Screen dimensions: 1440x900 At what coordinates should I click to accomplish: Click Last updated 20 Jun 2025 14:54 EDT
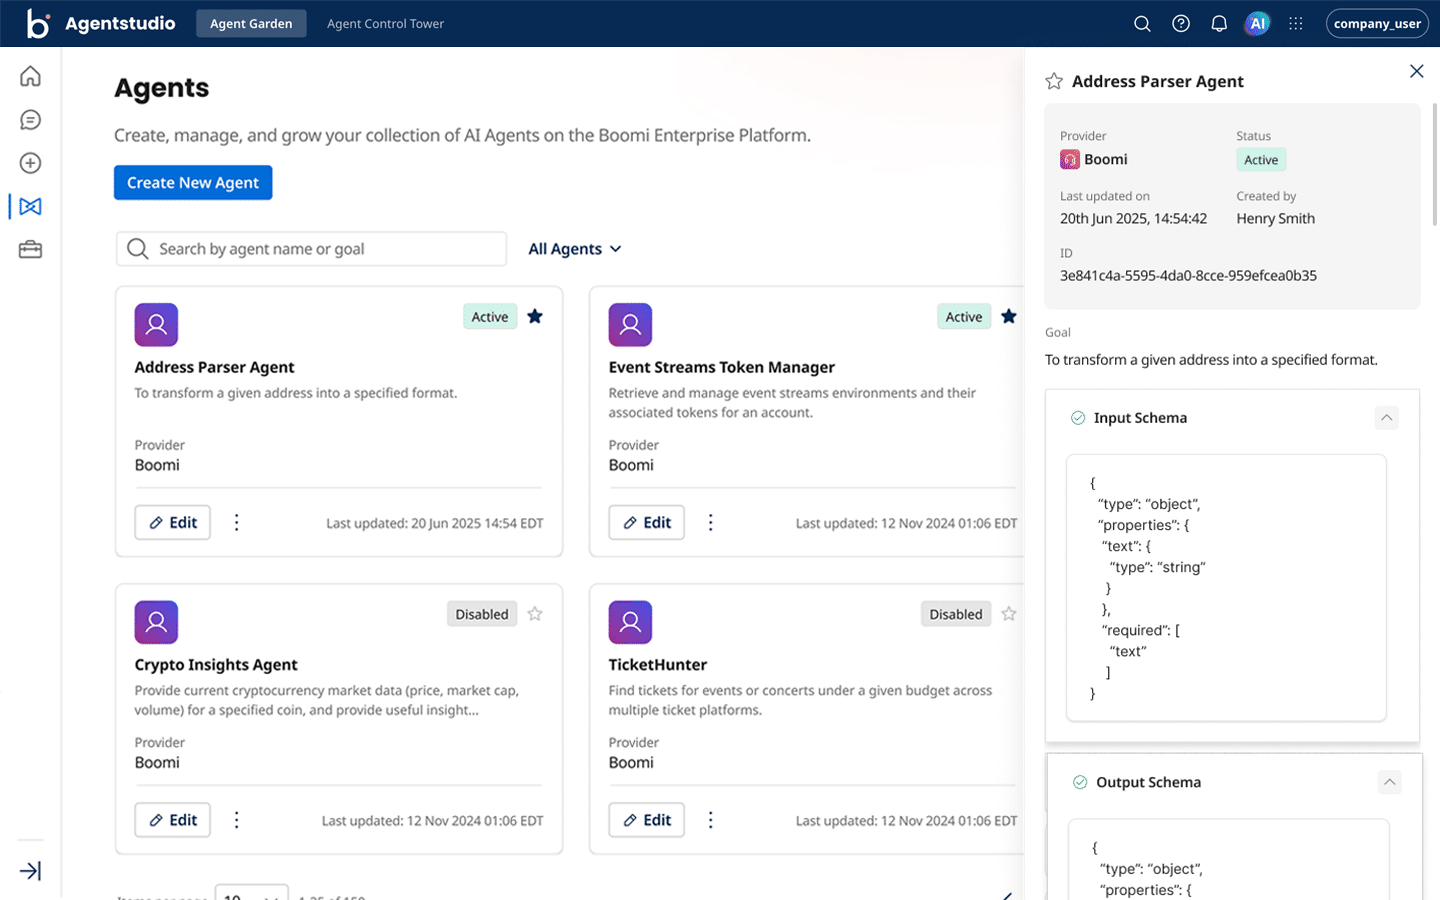point(435,523)
